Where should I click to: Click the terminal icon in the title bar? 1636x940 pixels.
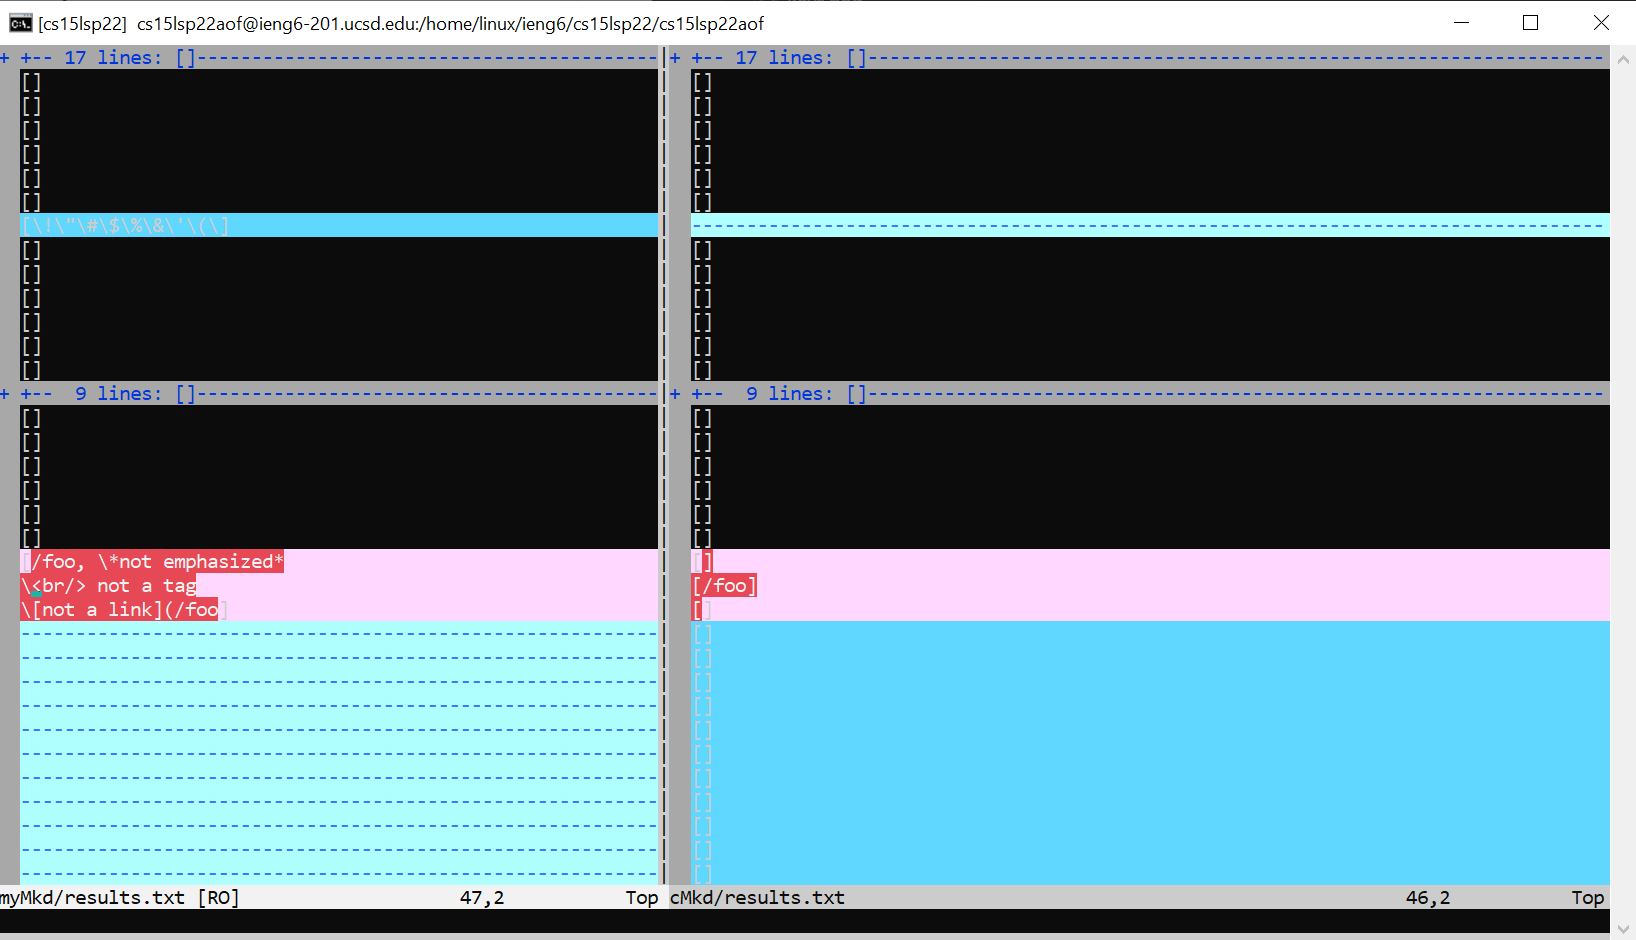pos(20,23)
